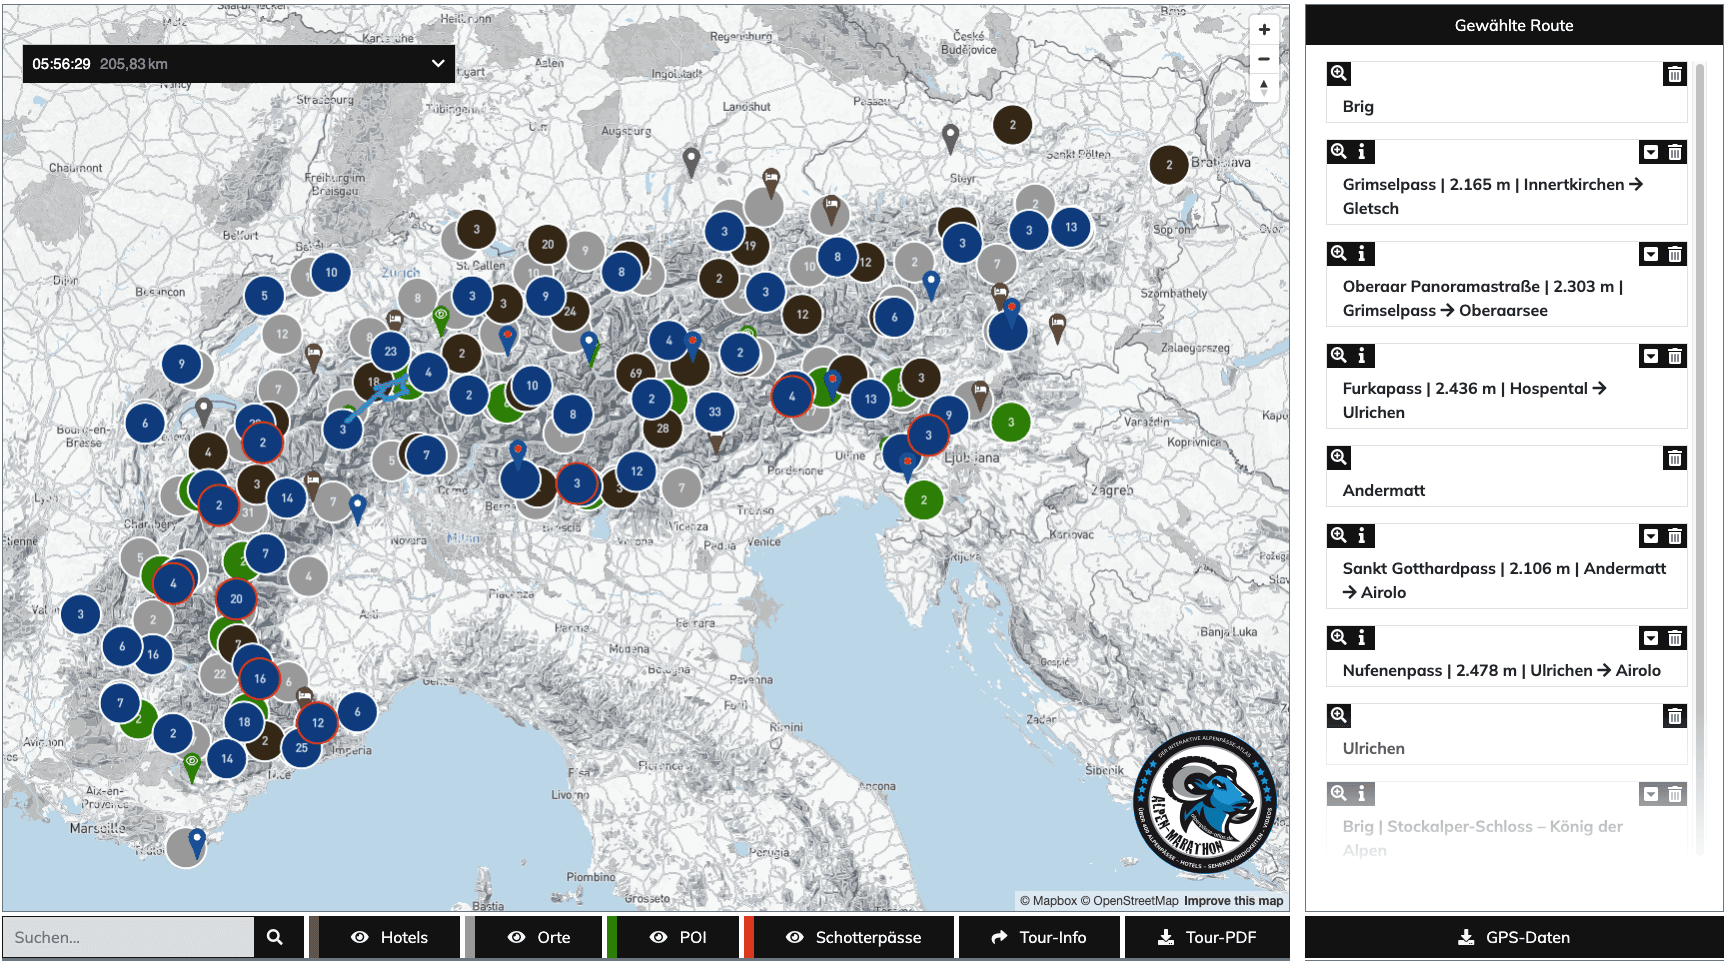Zoom in on the map
The image size is (1726, 961).
1264,29
